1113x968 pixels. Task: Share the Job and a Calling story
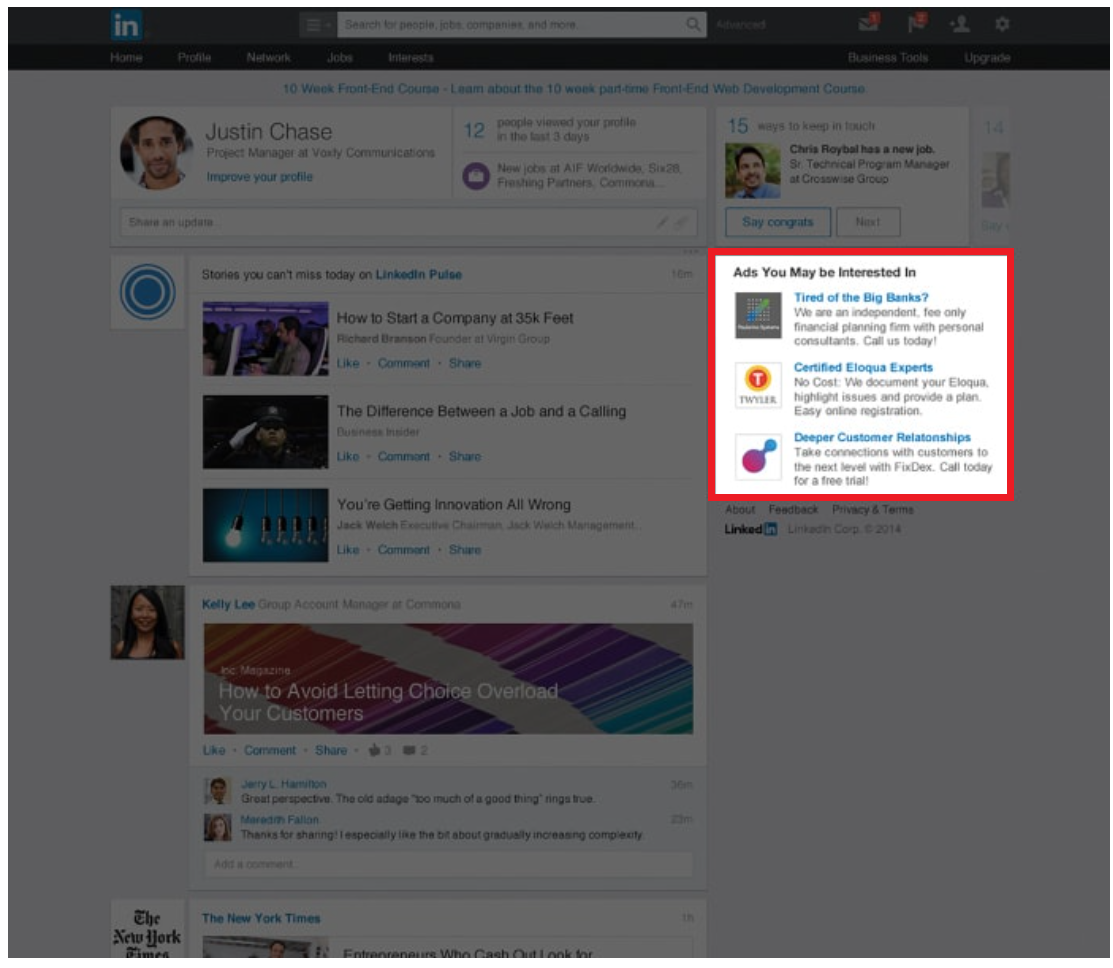(x=464, y=456)
